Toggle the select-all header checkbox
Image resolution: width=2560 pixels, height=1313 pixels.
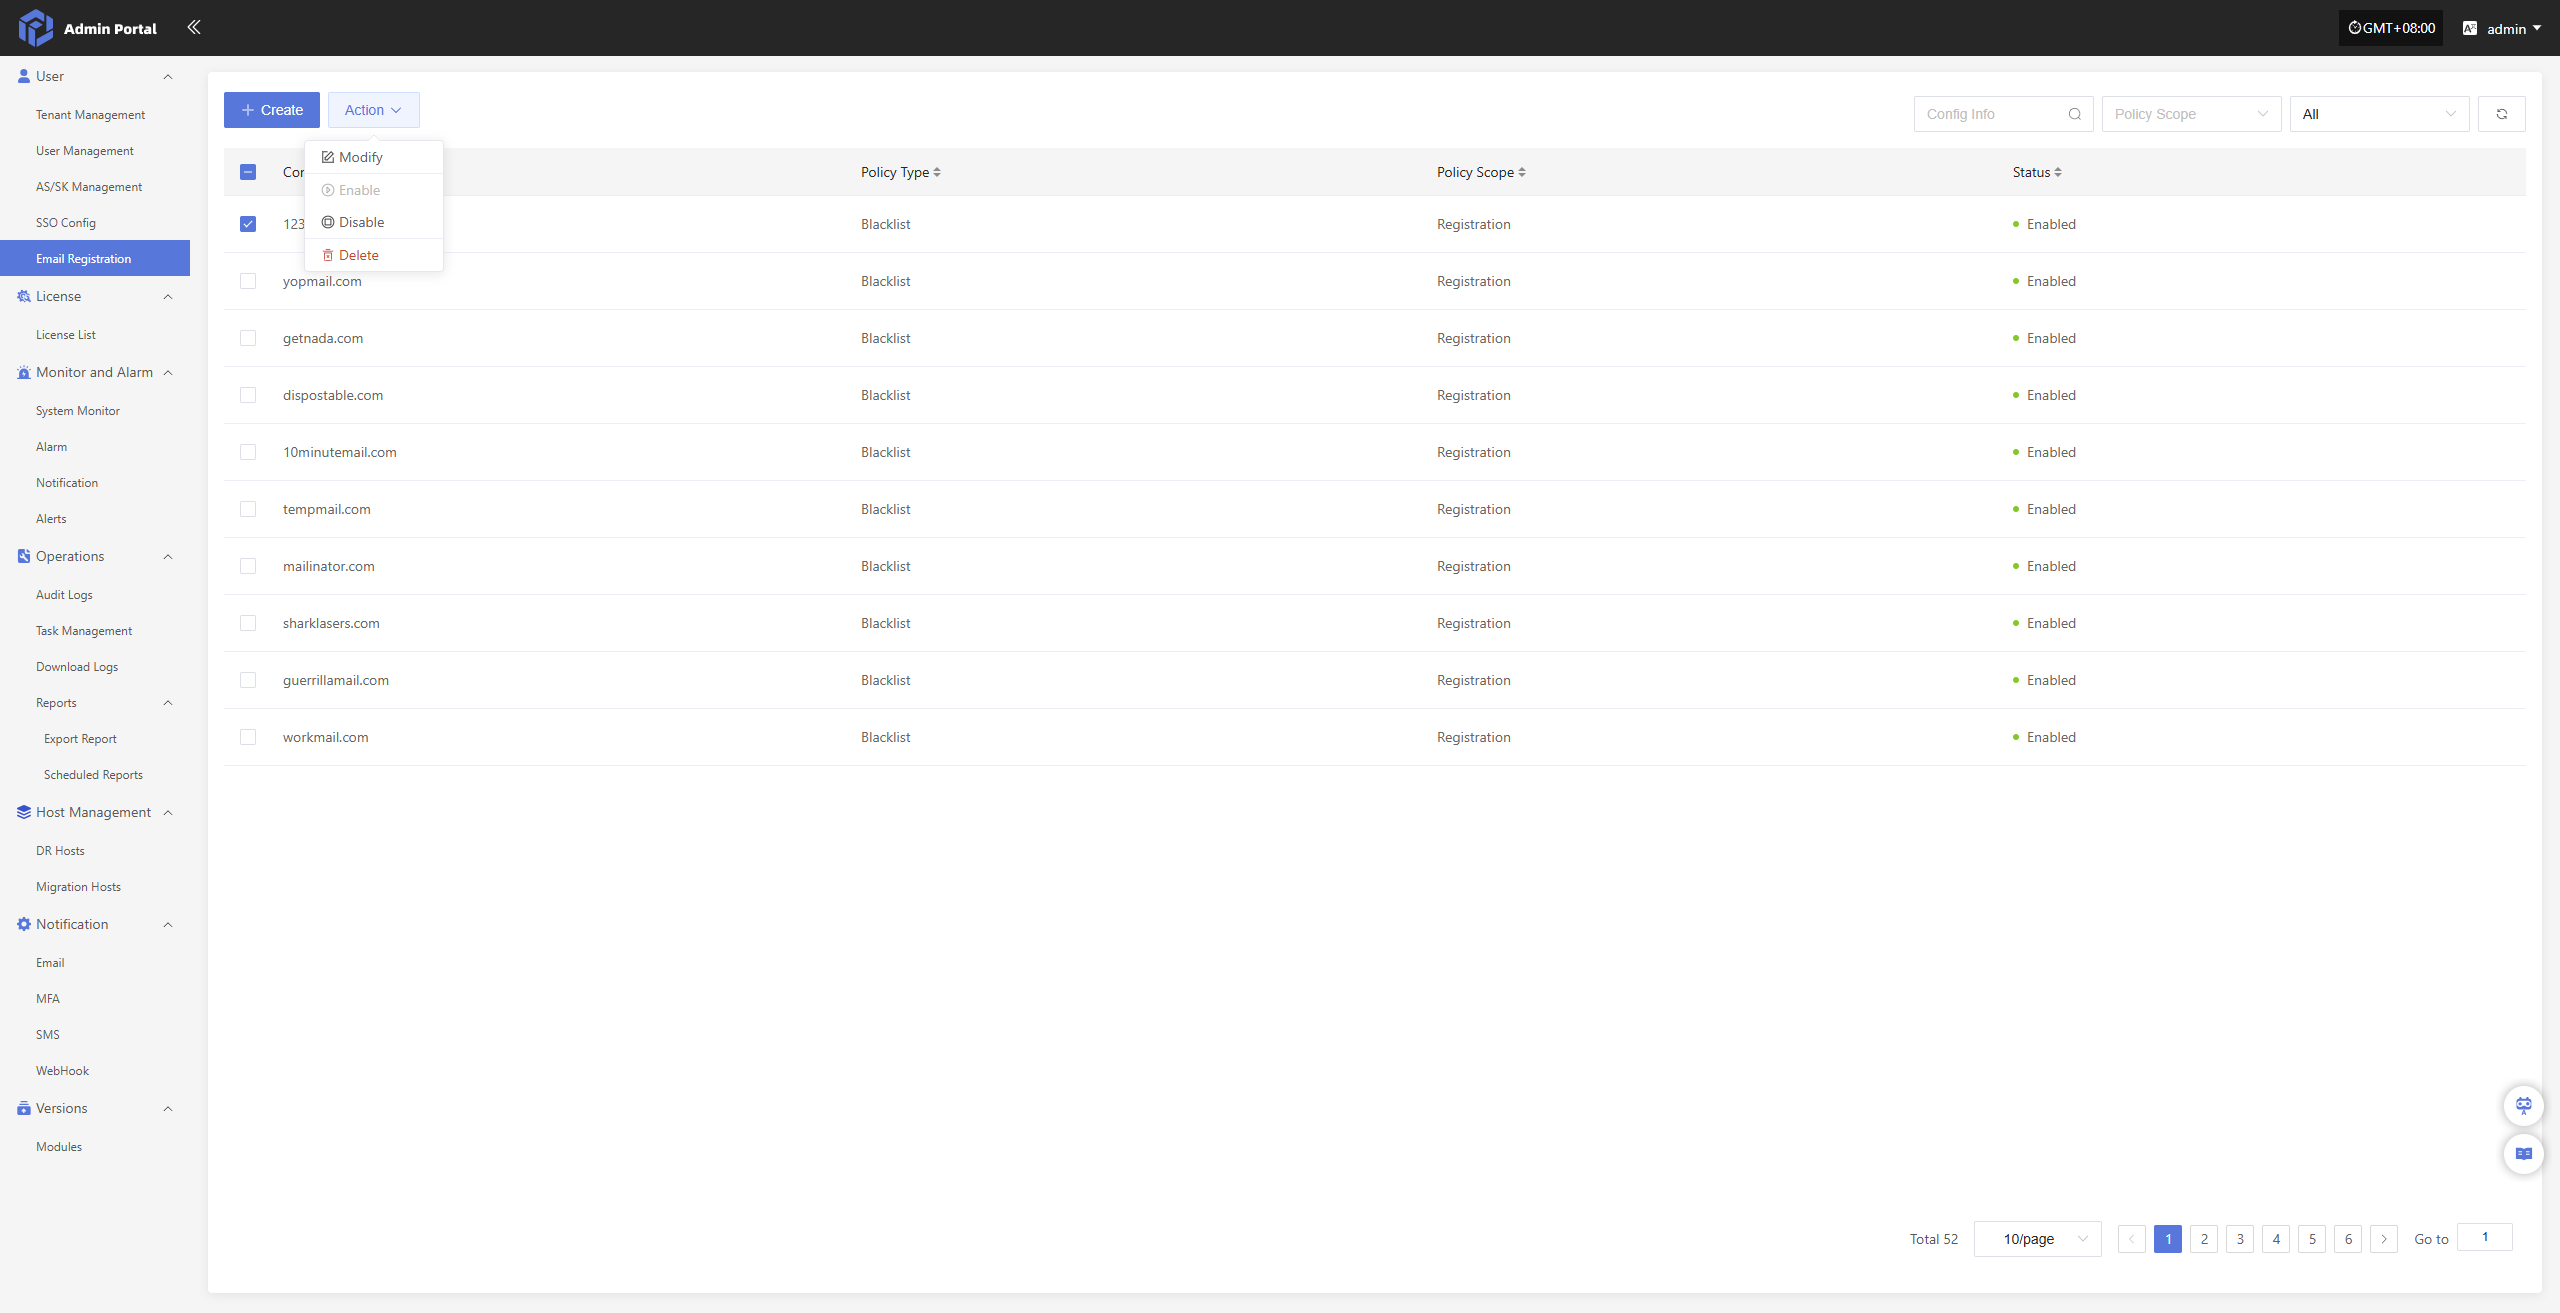click(248, 172)
